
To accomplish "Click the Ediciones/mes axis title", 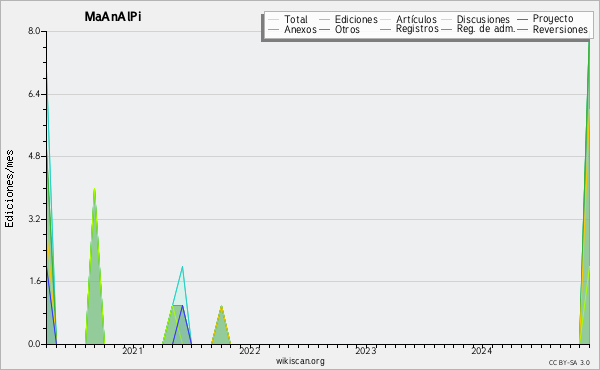I will point(9,188).
